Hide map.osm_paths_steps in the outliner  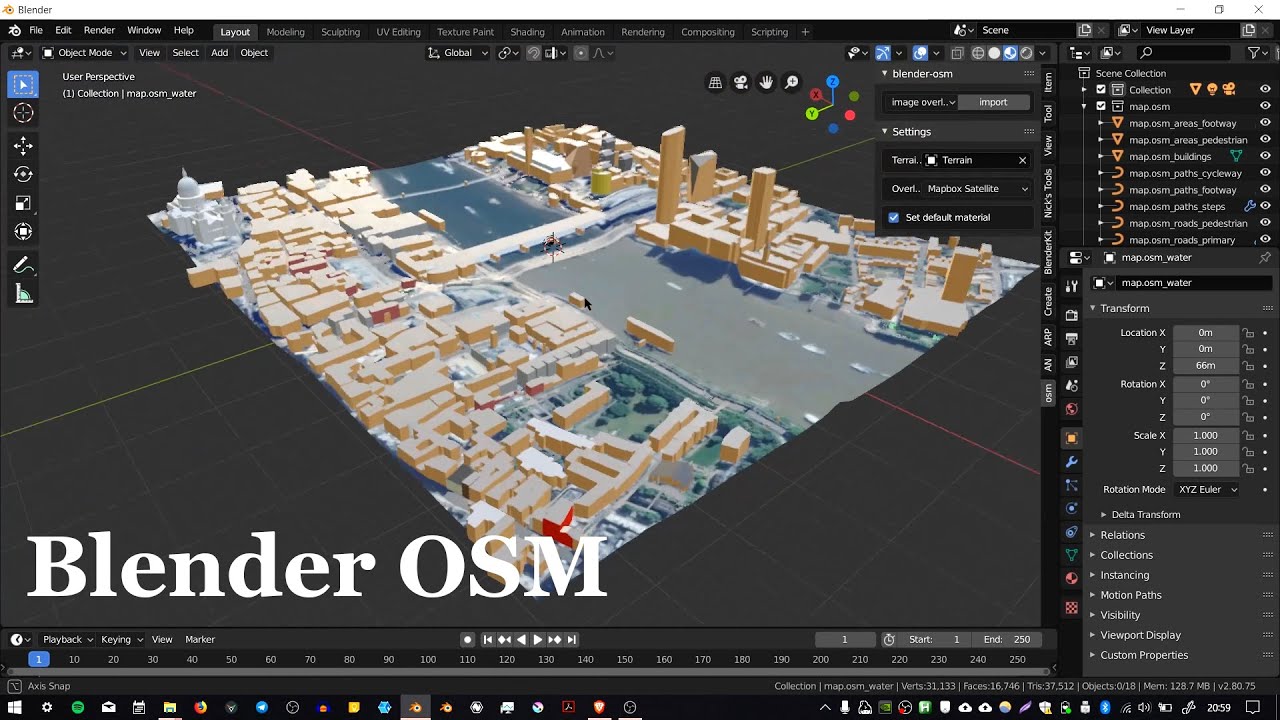(x=1265, y=207)
